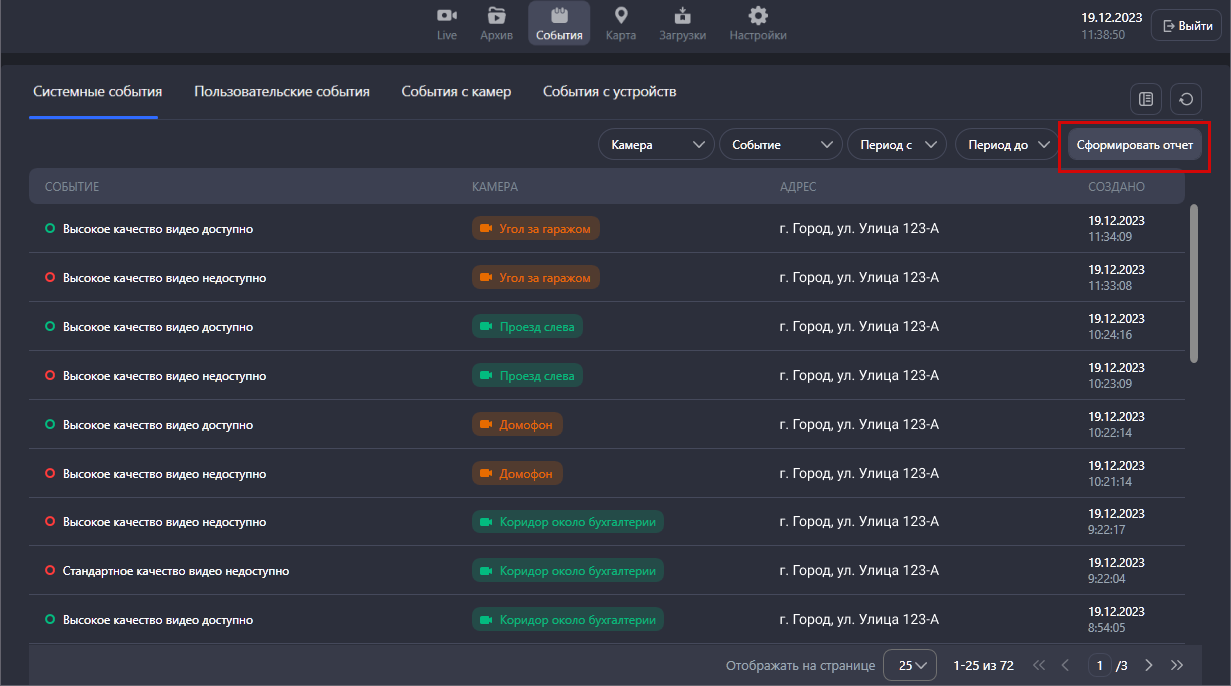Open the Live camera view
1231x686 pixels.
pyautogui.click(x=446, y=24)
